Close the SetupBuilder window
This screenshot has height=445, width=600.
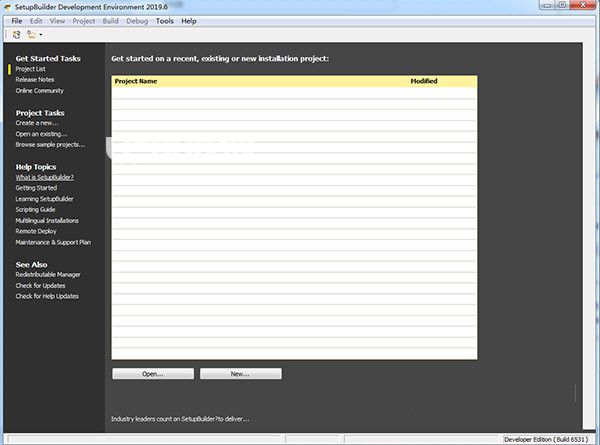click(x=582, y=5)
